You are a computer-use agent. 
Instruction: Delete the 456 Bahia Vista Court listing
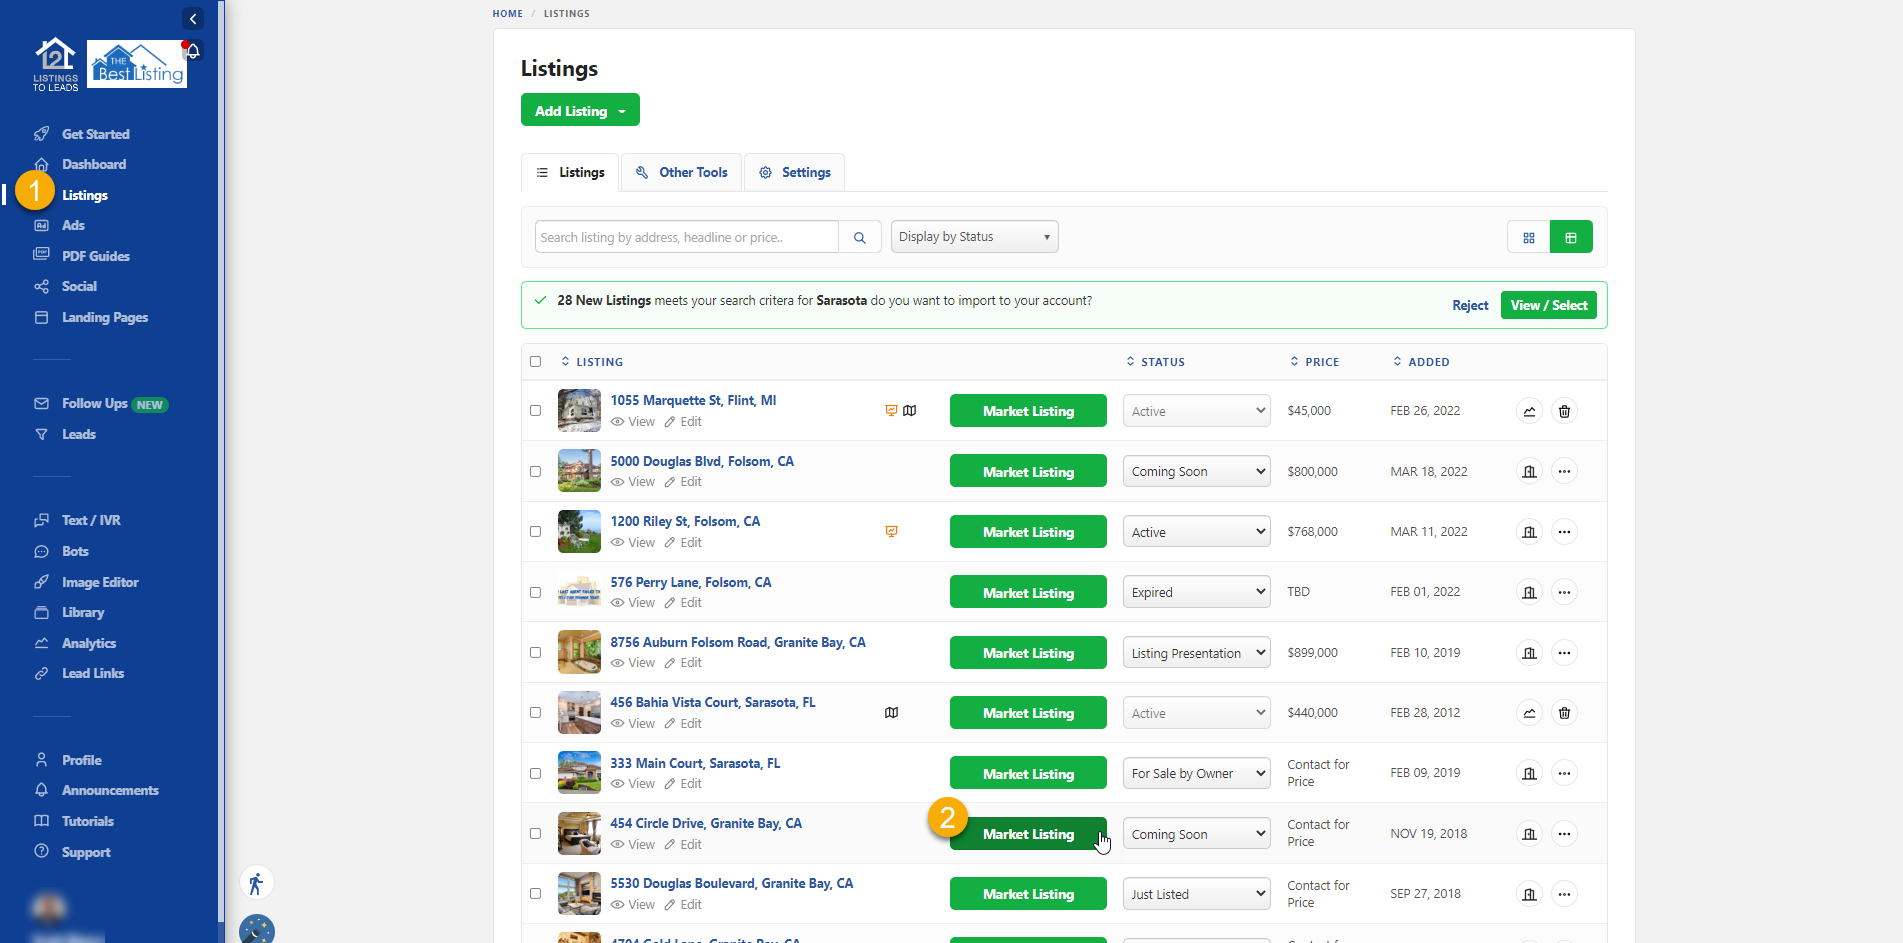pos(1564,712)
